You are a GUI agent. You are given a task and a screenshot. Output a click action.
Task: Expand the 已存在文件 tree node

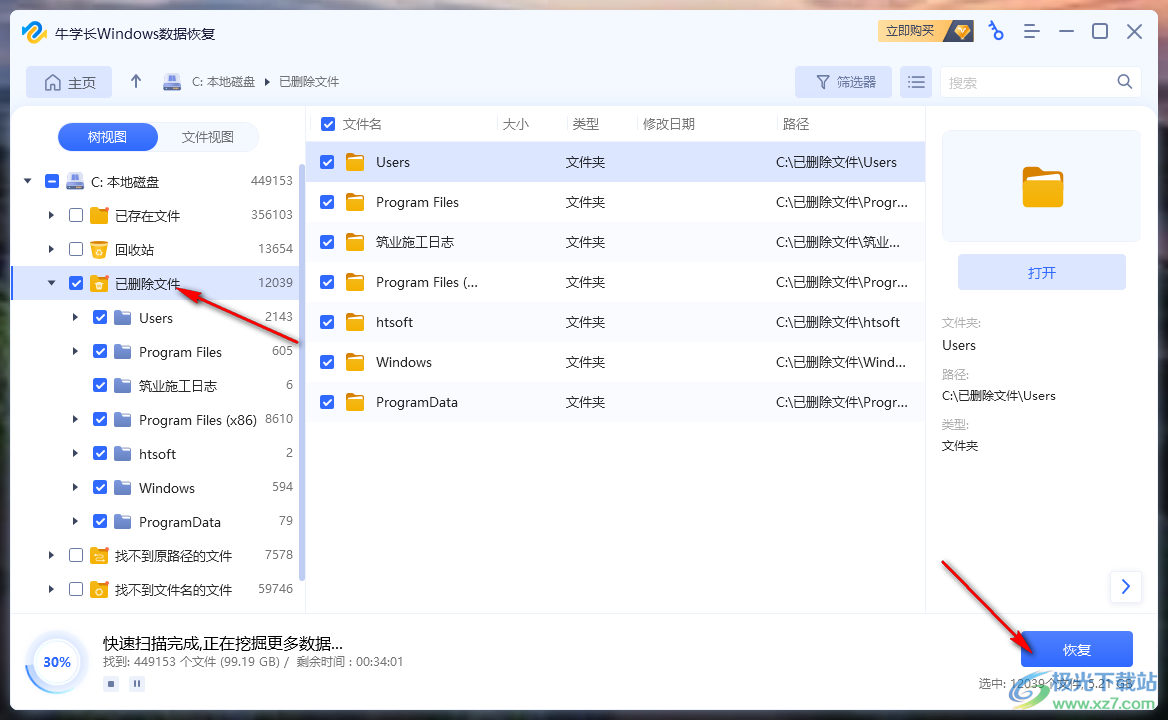(x=51, y=215)
